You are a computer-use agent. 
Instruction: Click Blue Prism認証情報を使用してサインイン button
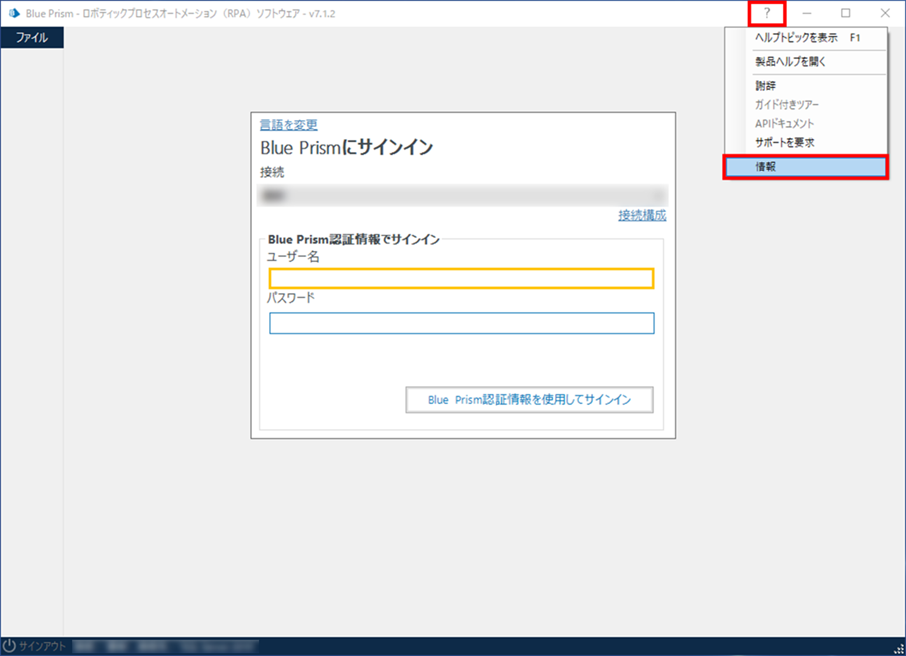[529, 400]
